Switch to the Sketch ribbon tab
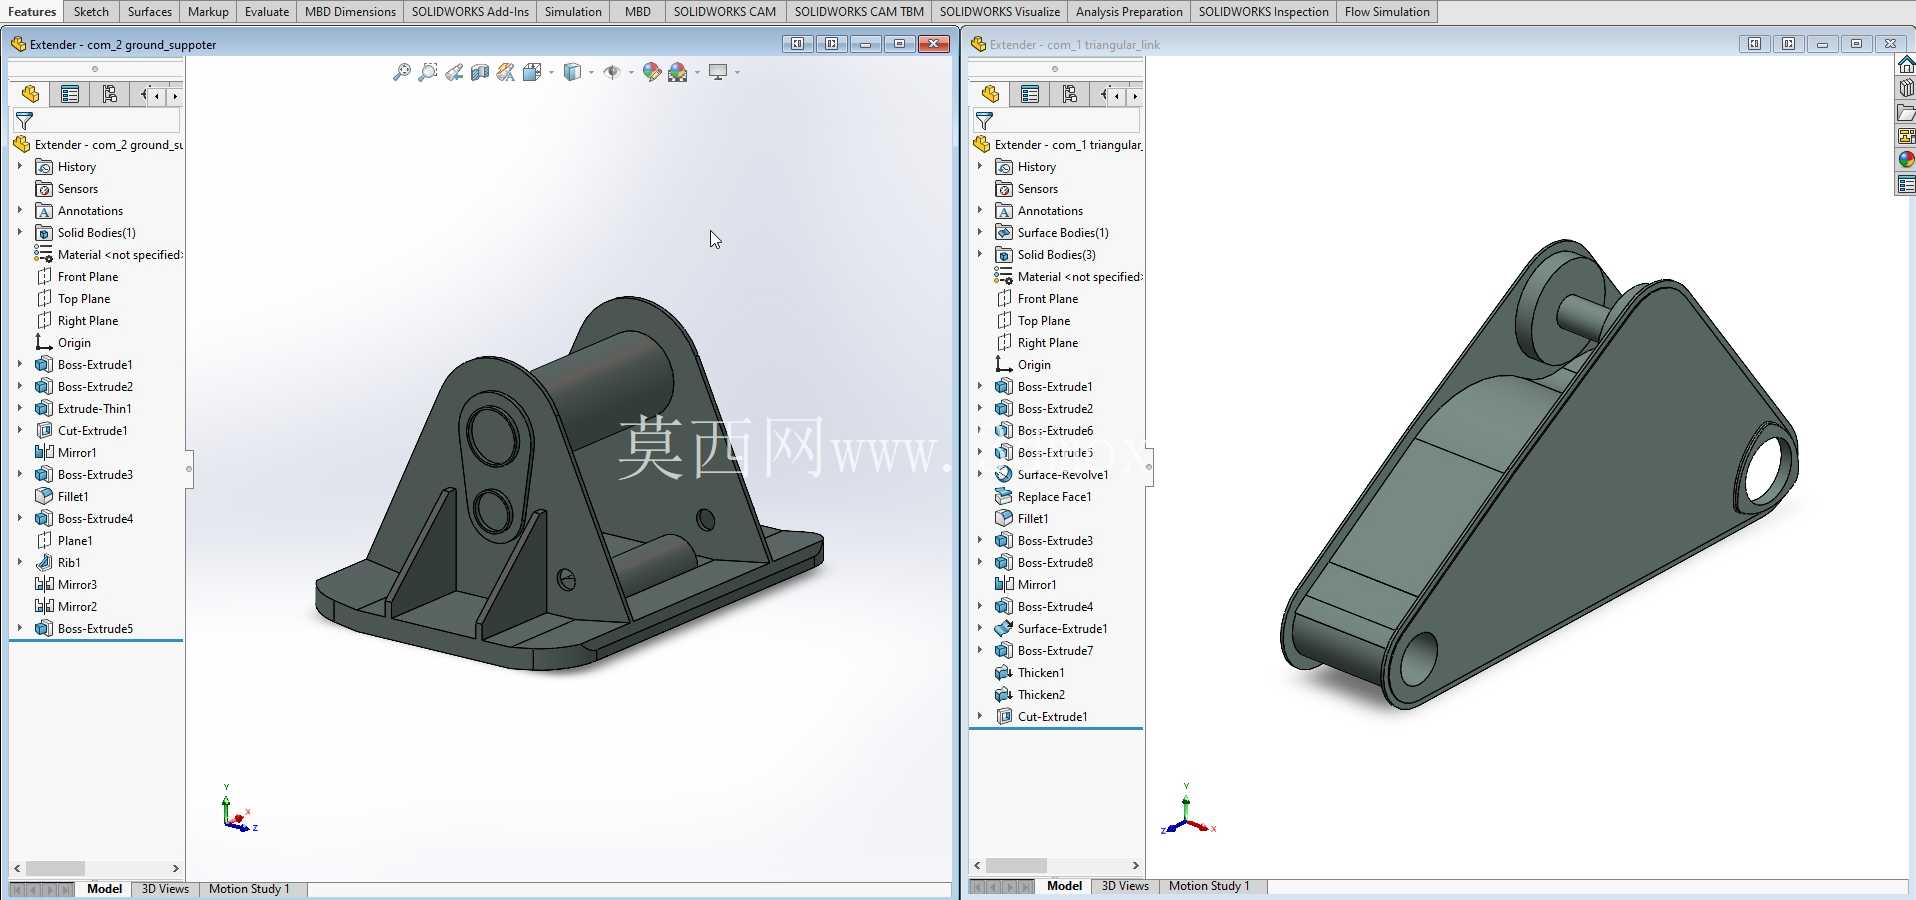The image size is (1916, 900). point(91,12)
